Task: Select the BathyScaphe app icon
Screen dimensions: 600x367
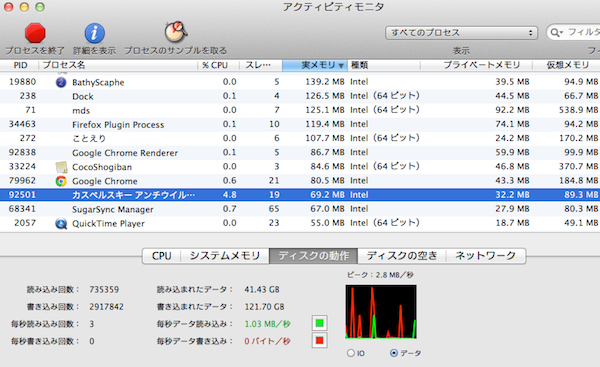Action: pyautogui.click(x=61, y=82)
